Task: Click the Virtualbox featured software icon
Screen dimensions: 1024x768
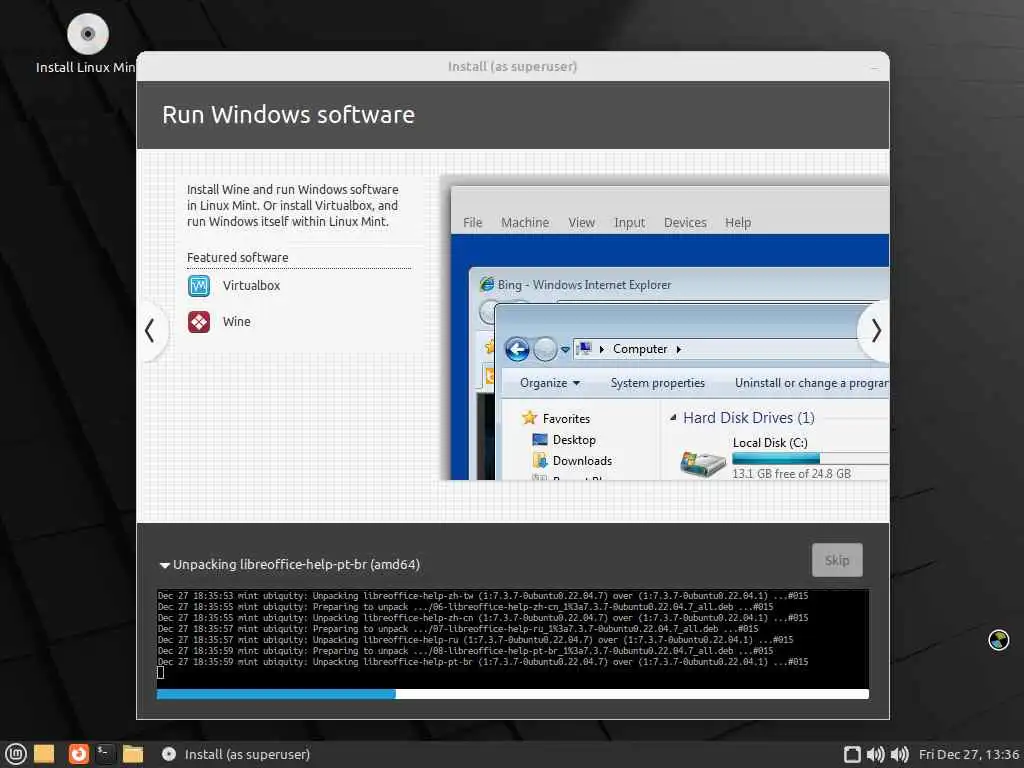Action: [x=199, y=286]
